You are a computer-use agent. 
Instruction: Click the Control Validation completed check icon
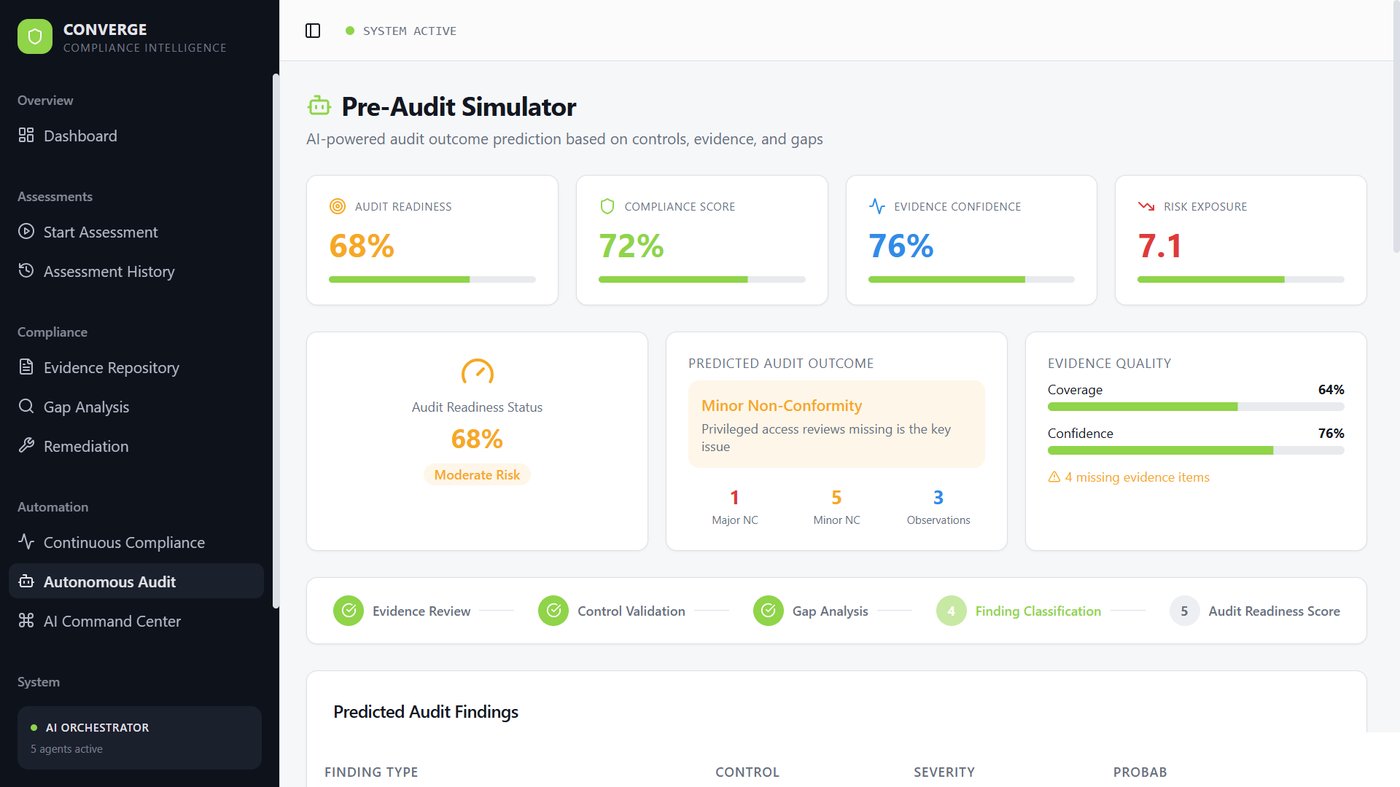coord(553,610)
